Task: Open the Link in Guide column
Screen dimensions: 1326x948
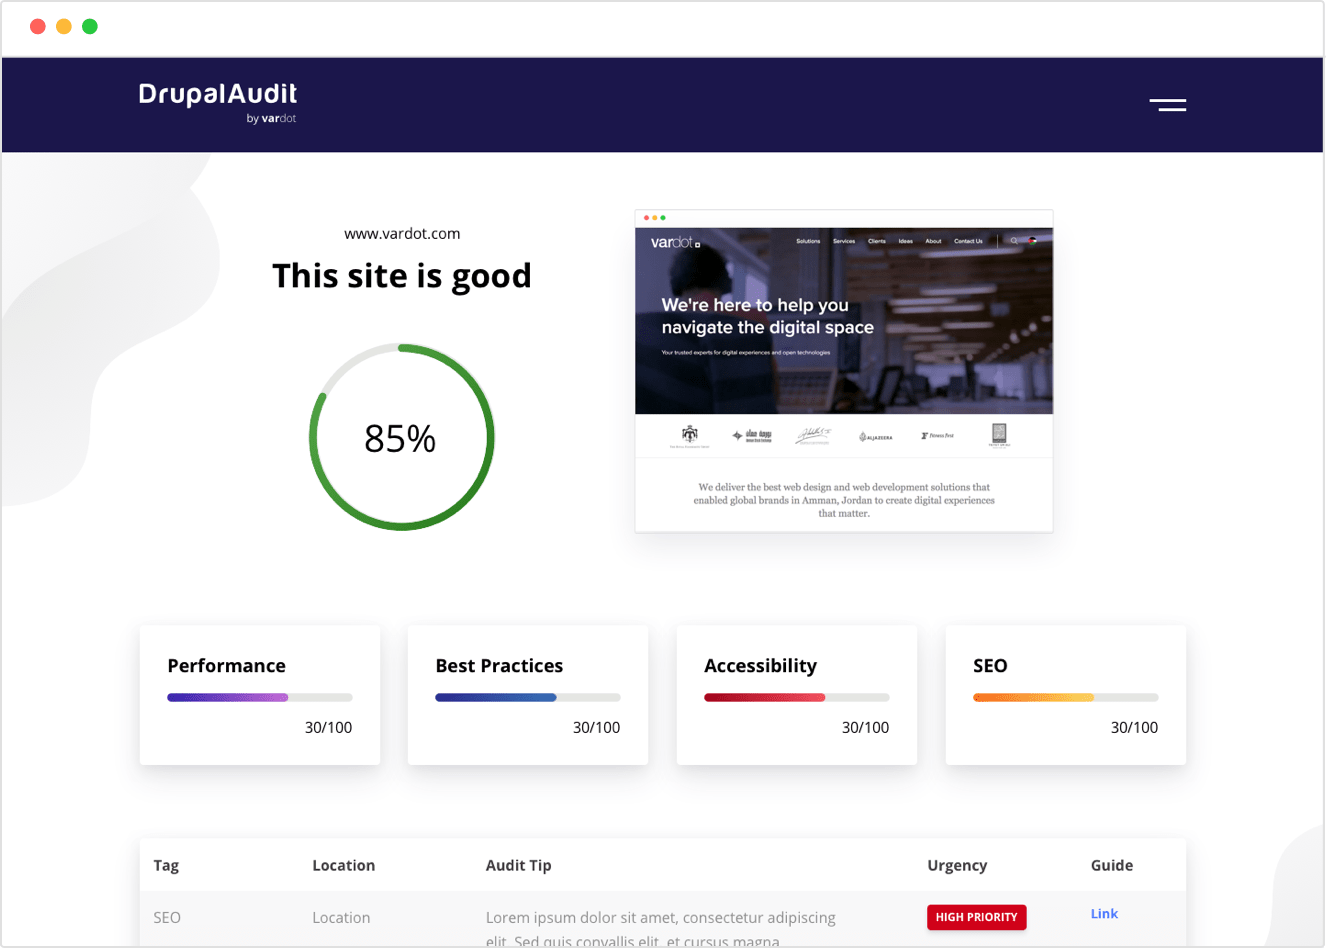Action: pyautogui.click(x=1104, y=914)
